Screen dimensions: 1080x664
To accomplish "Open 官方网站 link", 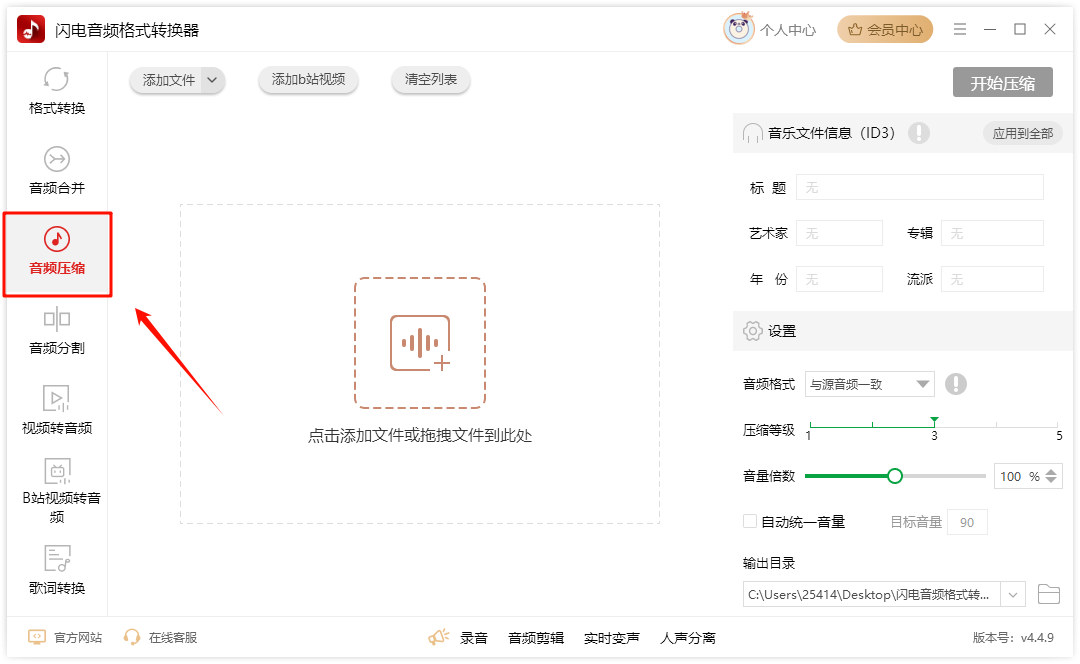I will point(78,638).
